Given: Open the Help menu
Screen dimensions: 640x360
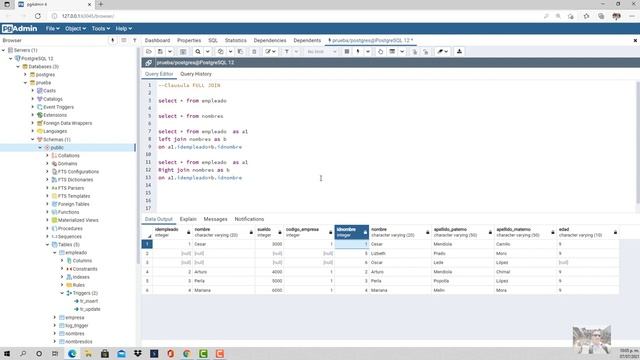Looking at the screenshot, I should pos(123,29).
